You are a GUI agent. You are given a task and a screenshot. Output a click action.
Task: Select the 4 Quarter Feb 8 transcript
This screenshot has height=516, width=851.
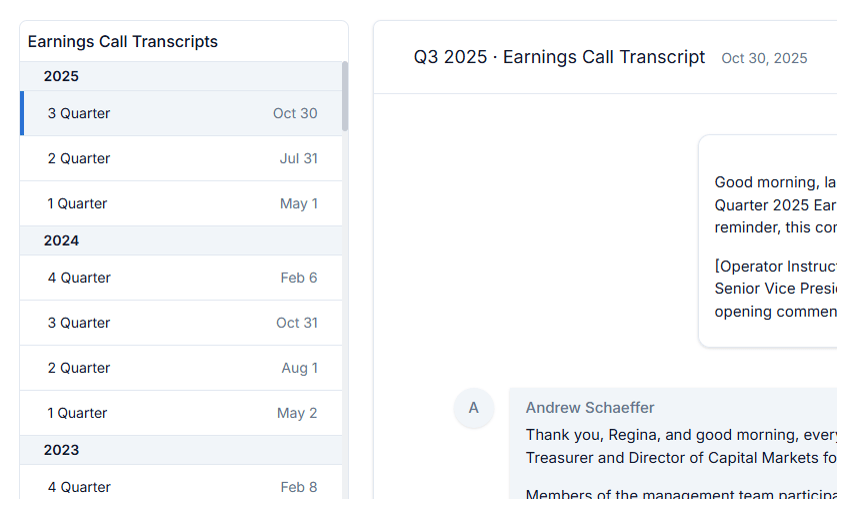(180, 487)
